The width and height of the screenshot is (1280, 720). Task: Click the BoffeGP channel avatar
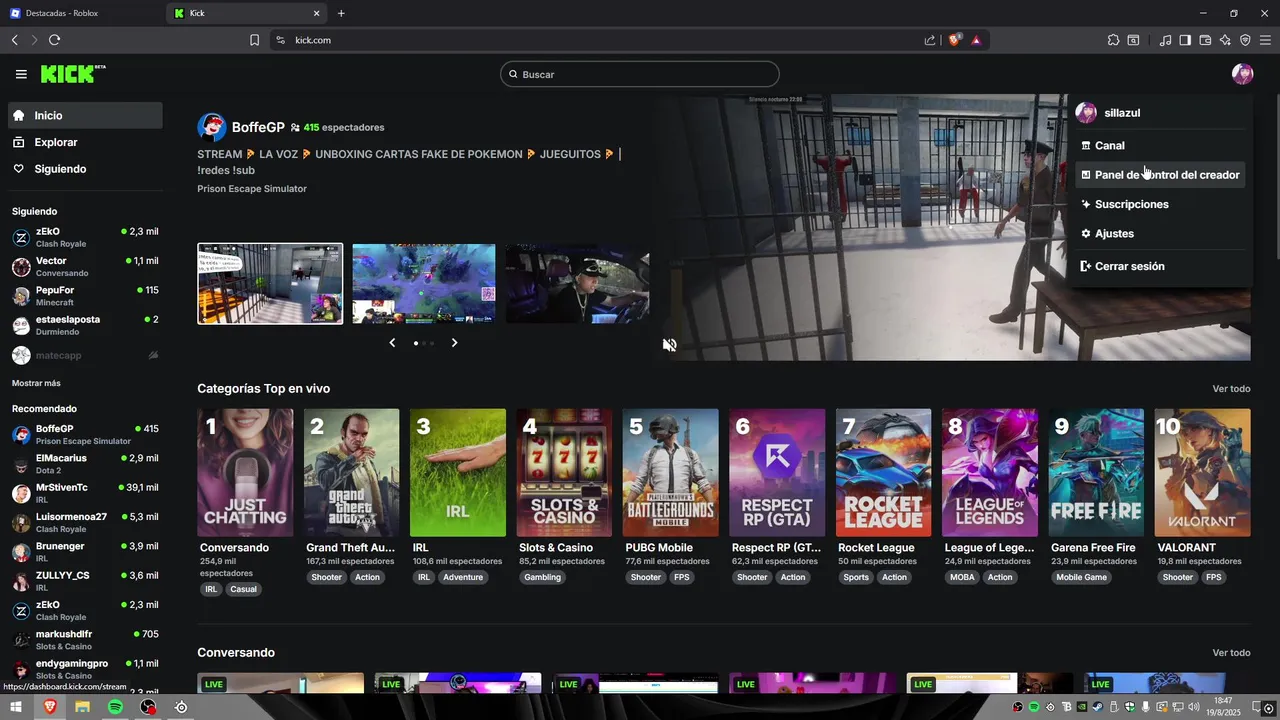(212, 127)
